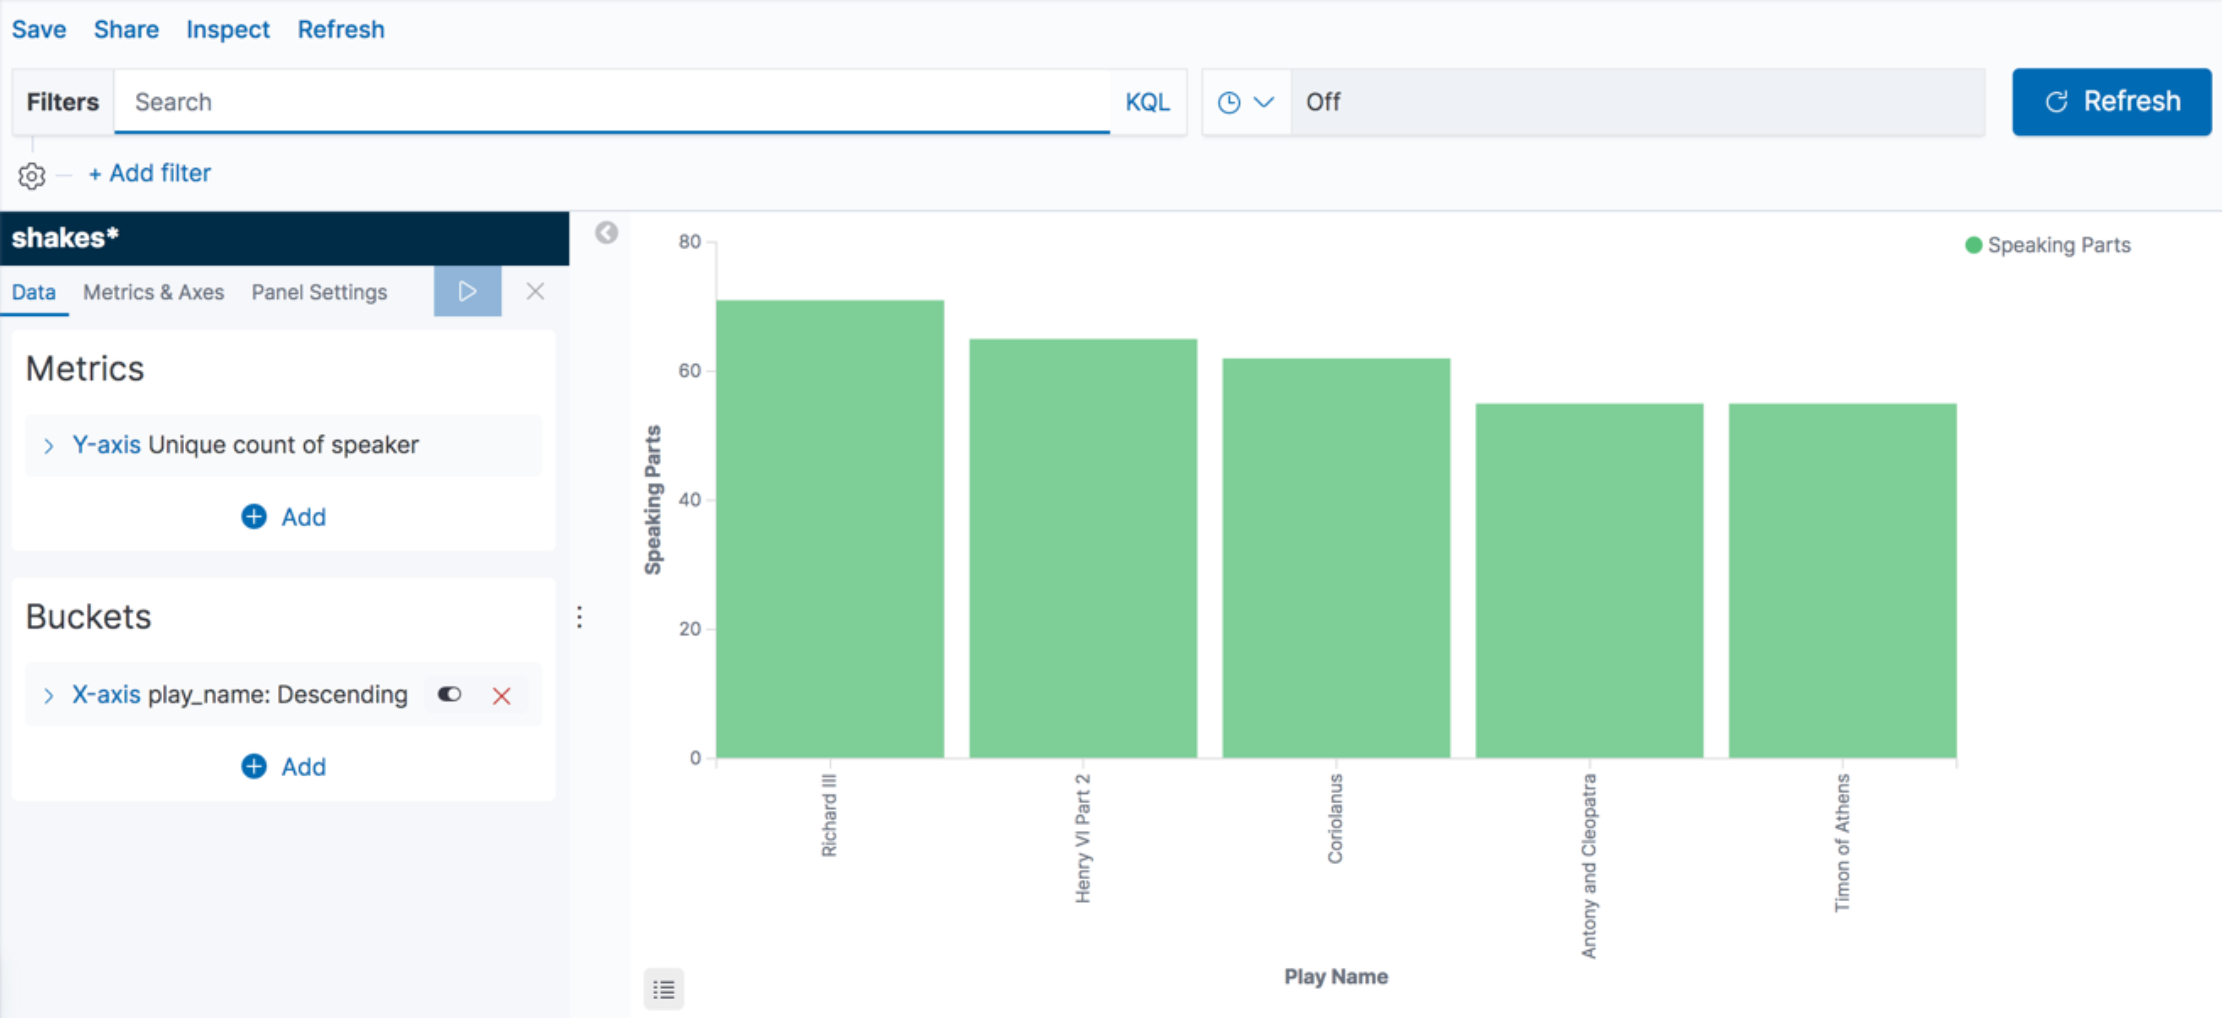Image resolution: width=2222 pixels, height=1018 pixels.
Task: Open the time range dropdown arrow
Action: tap(1263, 101)
